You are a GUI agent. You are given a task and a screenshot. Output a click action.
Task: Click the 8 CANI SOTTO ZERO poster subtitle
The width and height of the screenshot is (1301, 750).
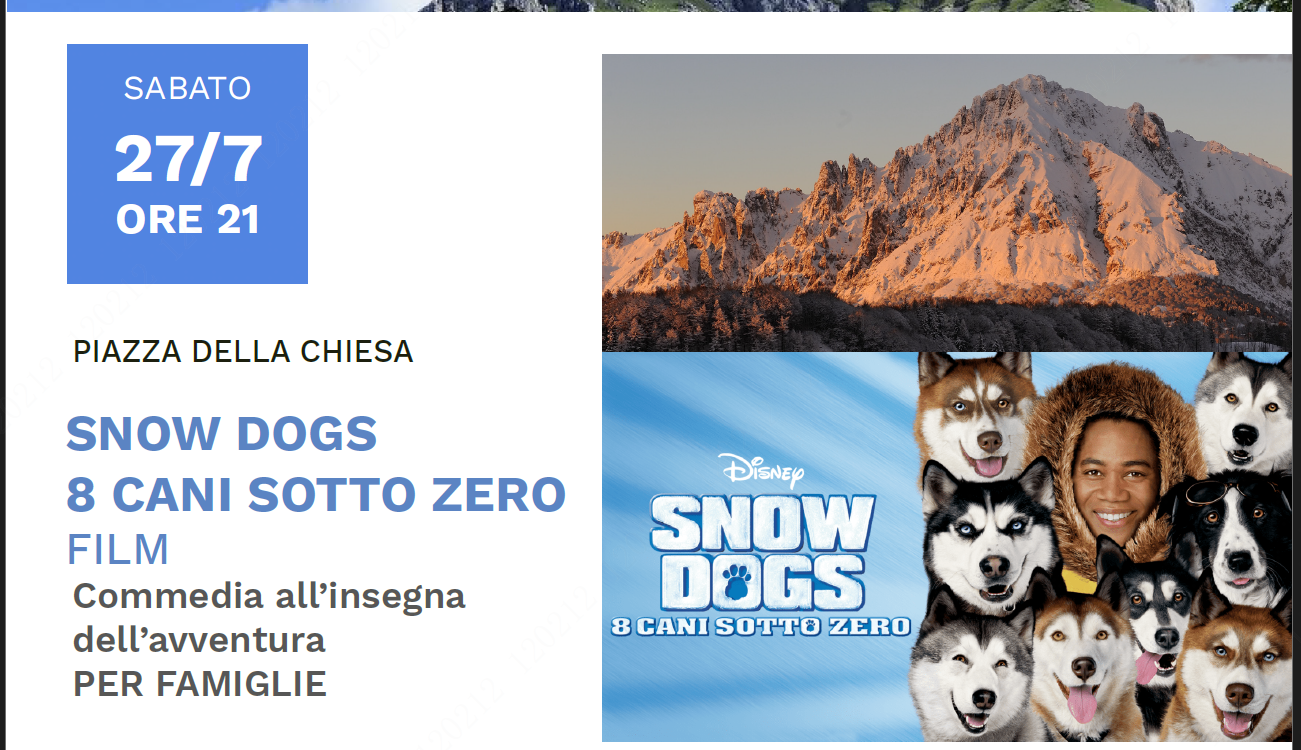tap(762, 627)
